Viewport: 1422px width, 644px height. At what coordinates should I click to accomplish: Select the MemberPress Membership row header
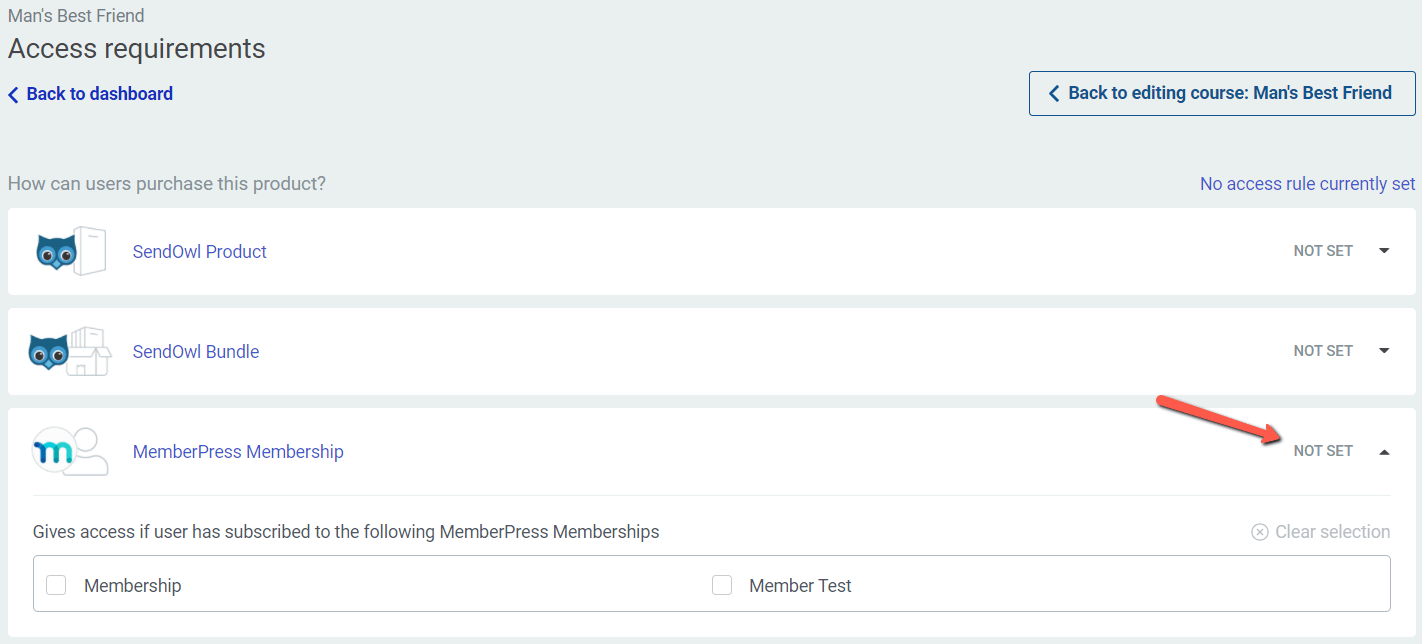(238, 451)
